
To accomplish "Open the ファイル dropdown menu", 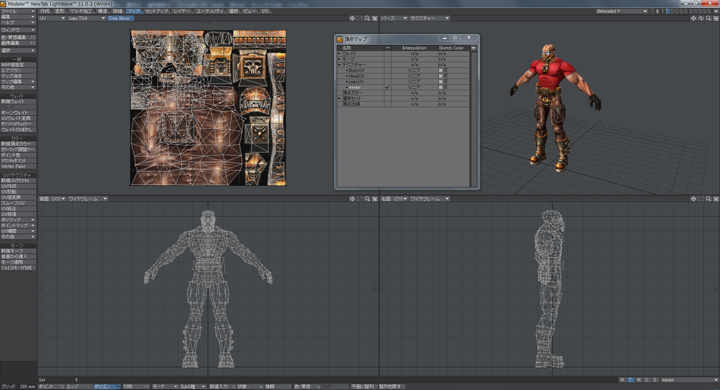I will click(x=18, y=11).
